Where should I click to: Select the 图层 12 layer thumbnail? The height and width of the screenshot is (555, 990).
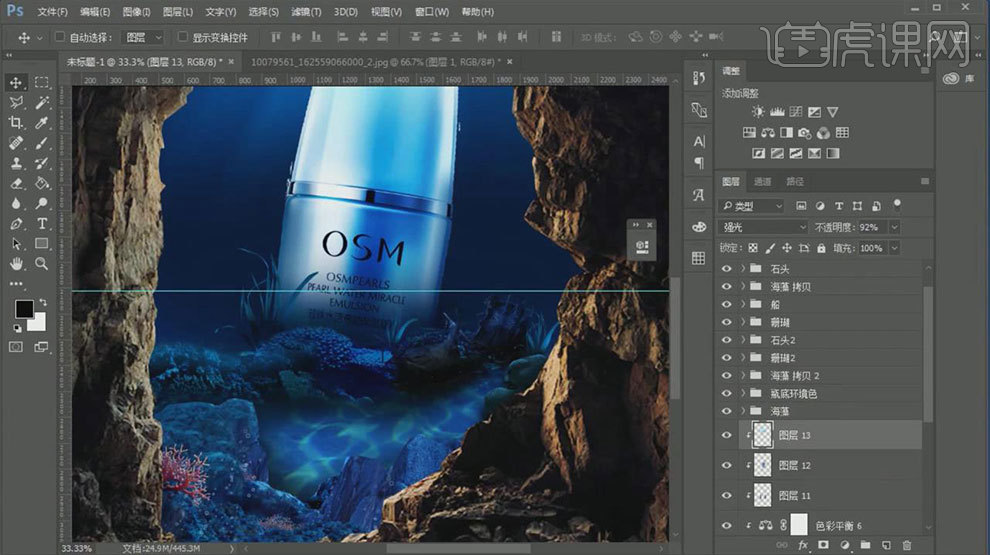click(761, 465)
